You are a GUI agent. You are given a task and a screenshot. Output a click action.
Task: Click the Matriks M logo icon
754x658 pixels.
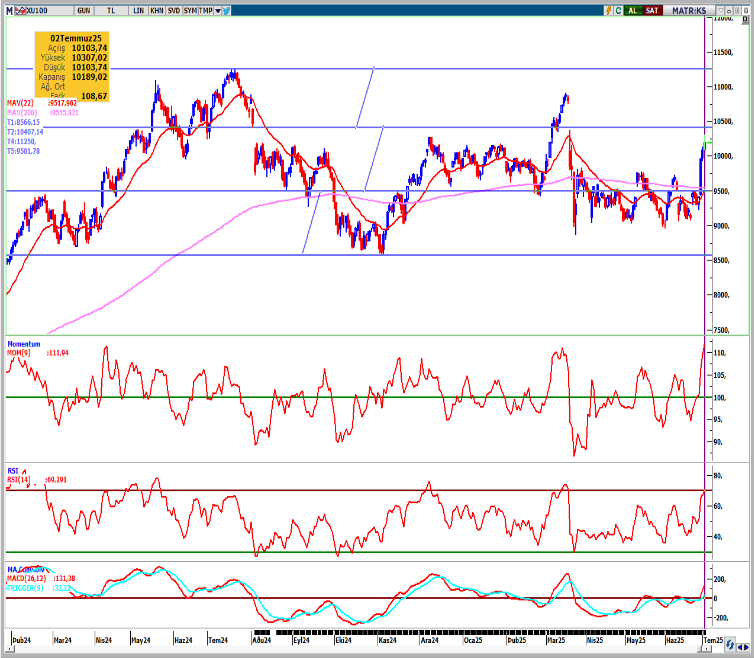(9, 10)
